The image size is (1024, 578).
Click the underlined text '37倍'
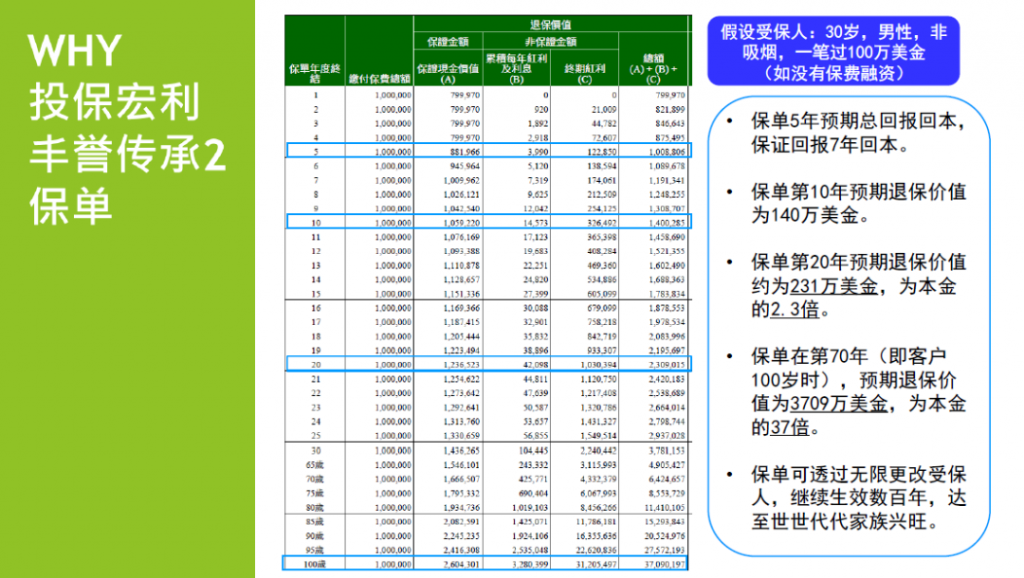pos(790,427)
